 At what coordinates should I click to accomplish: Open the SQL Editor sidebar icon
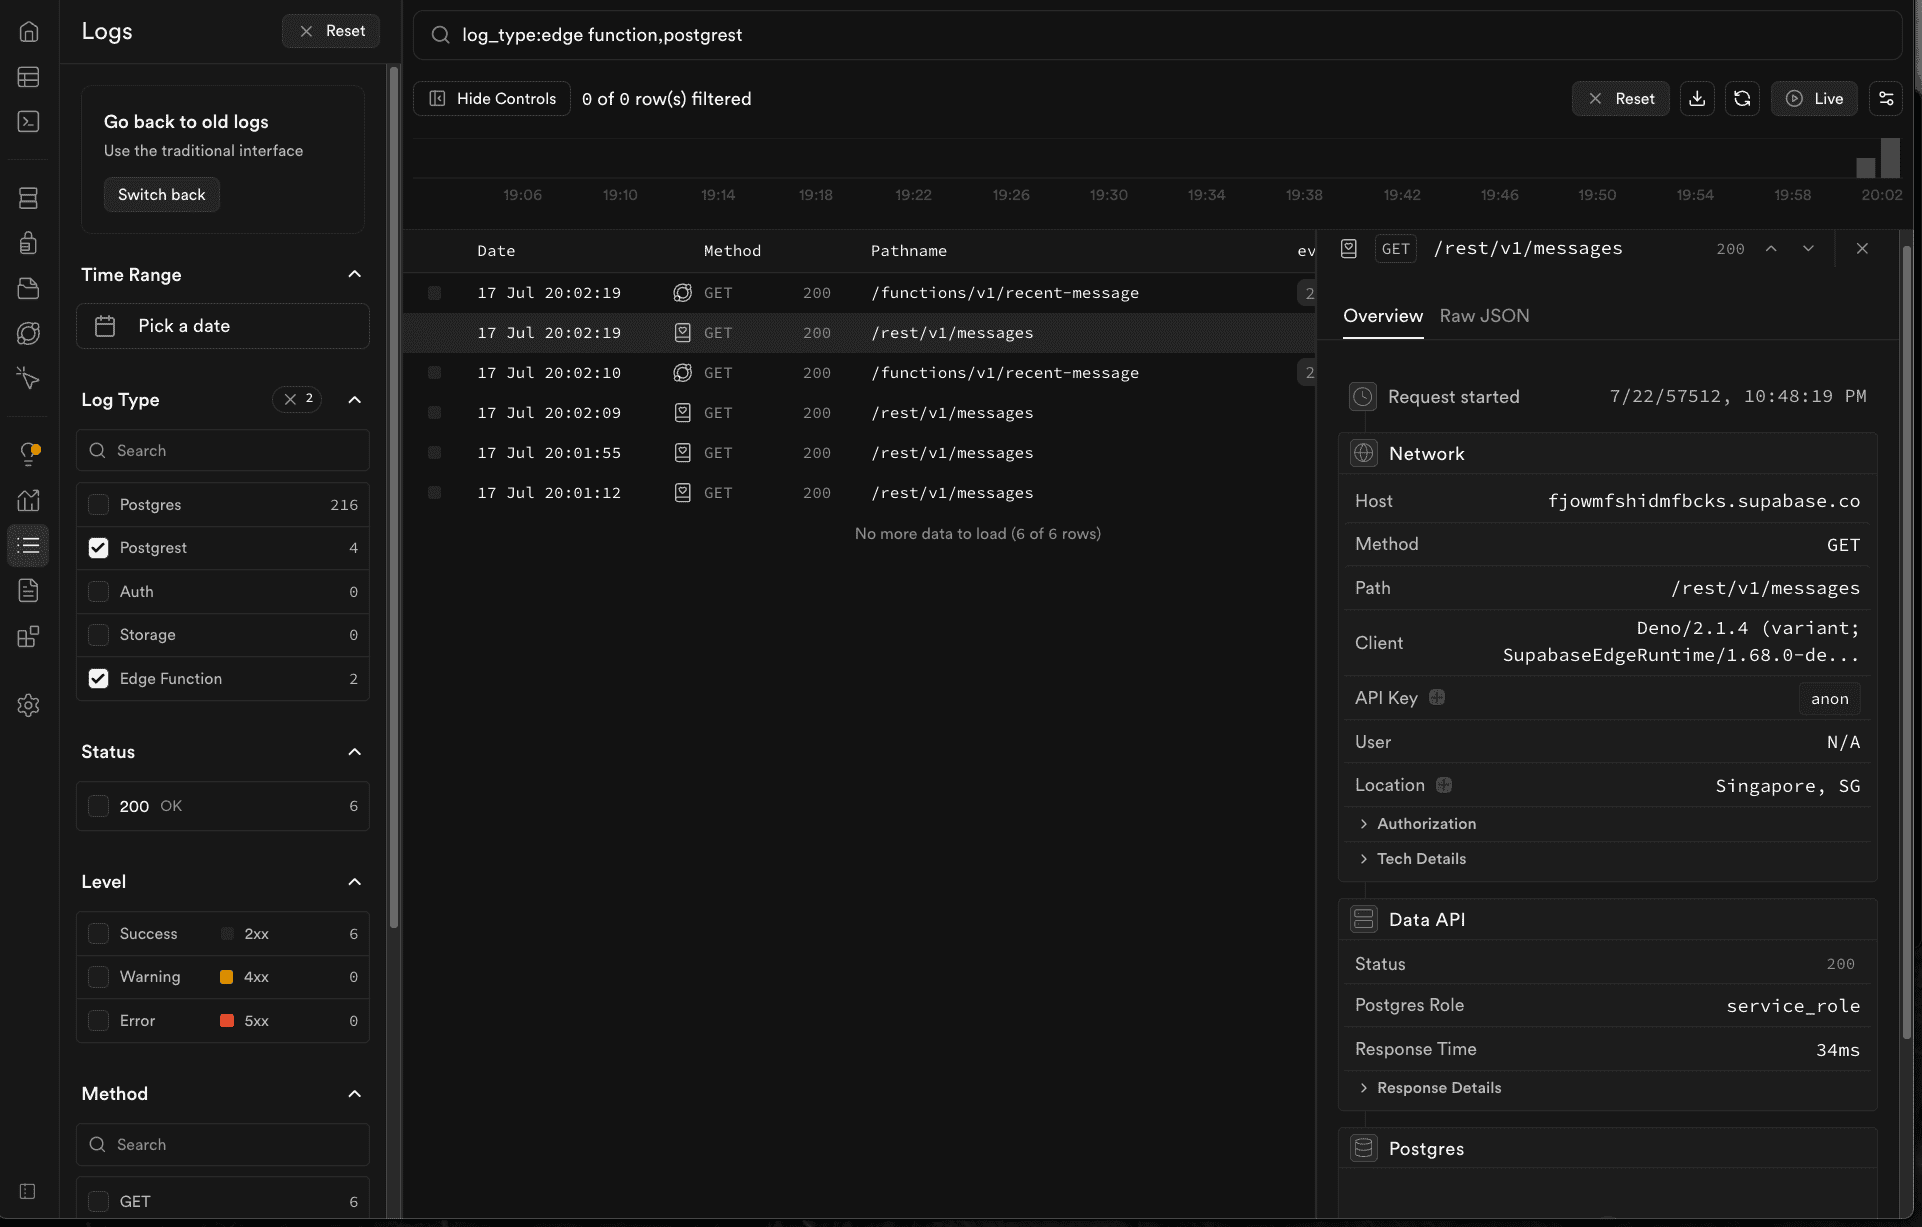28,121
